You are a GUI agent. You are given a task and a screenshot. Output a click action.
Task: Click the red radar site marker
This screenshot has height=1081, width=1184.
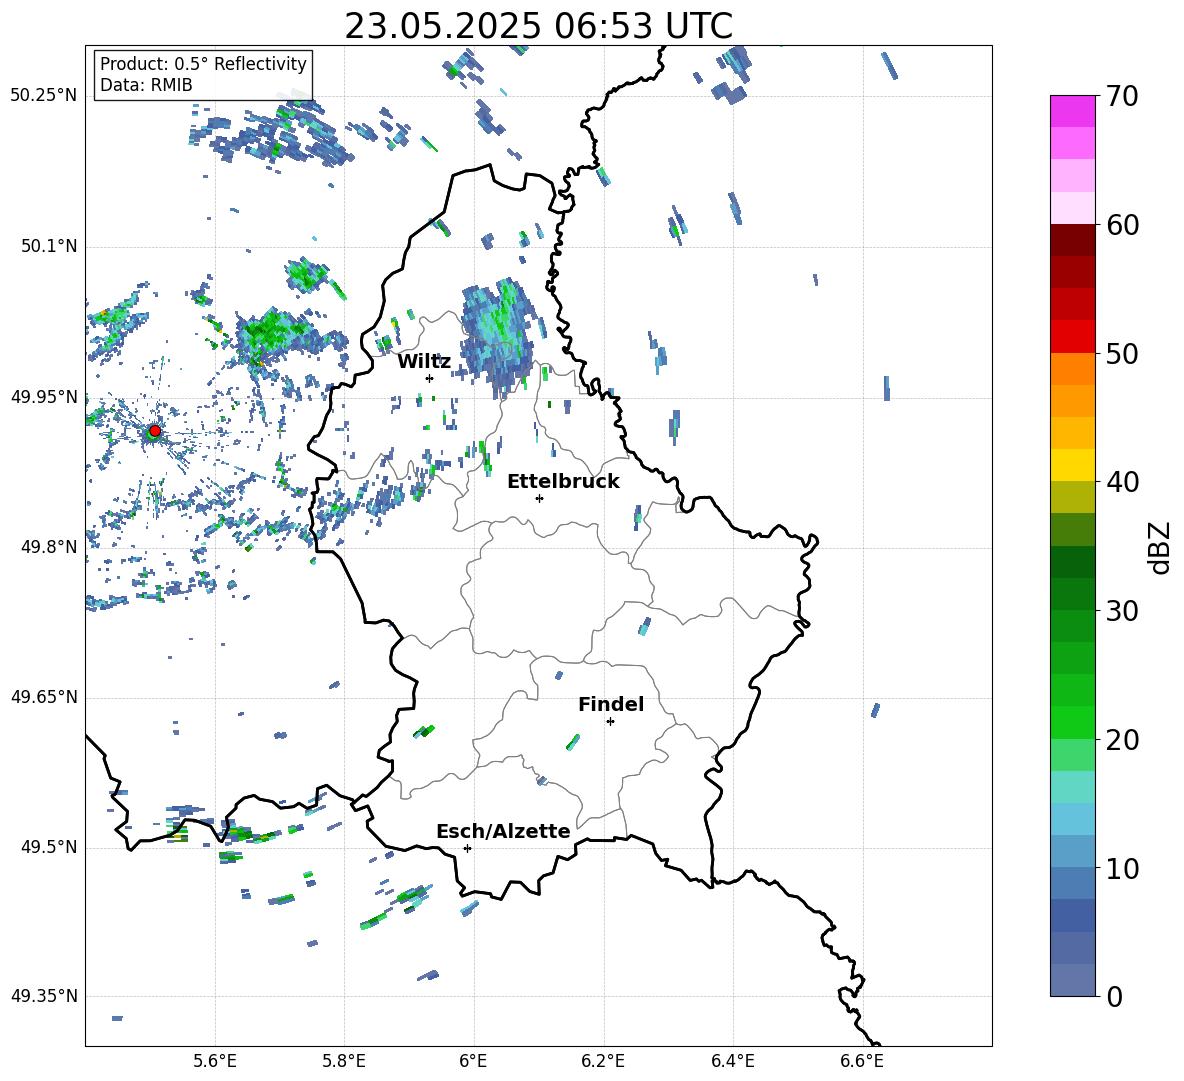click(x=155, y=431)
